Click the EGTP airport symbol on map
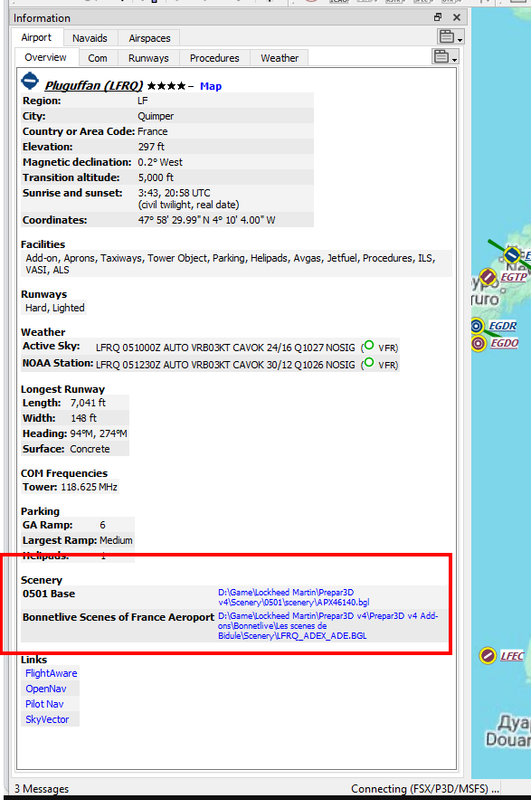The width and height of the screenshot is (531, 800). [x=488, y=278]
